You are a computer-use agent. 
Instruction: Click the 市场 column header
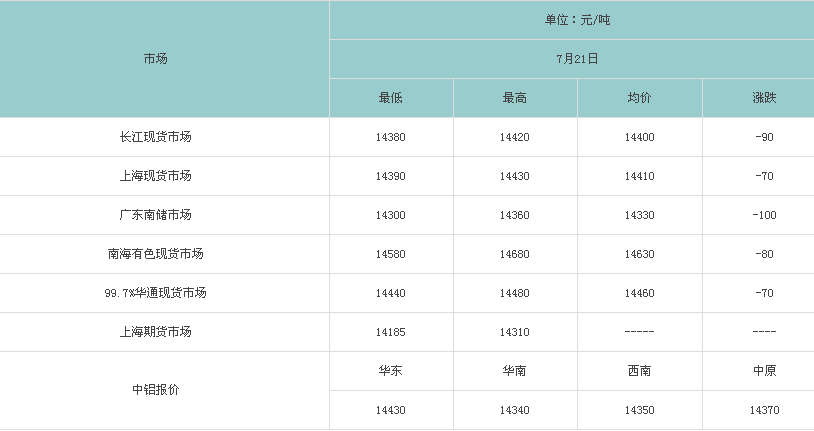click(x=156, y=59)
